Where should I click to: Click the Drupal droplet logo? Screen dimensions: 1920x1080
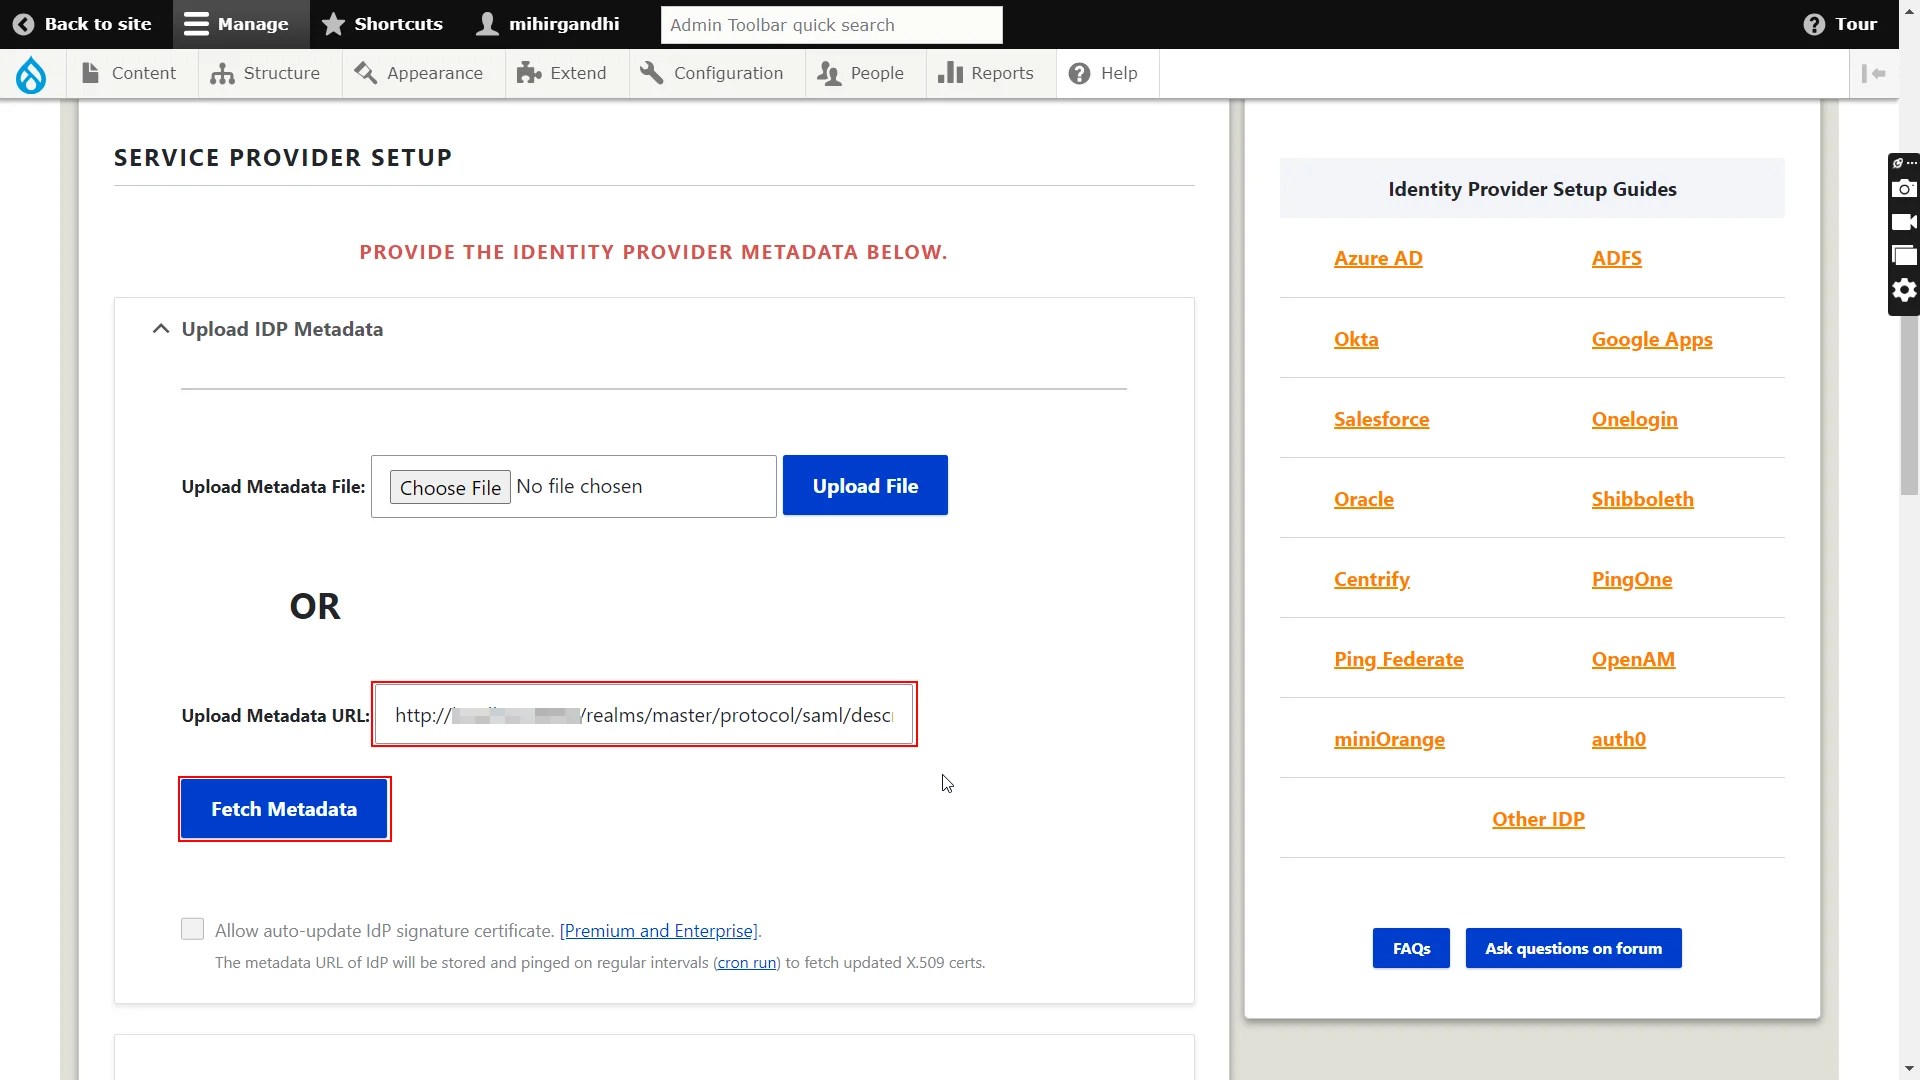[x=30, y=75]
